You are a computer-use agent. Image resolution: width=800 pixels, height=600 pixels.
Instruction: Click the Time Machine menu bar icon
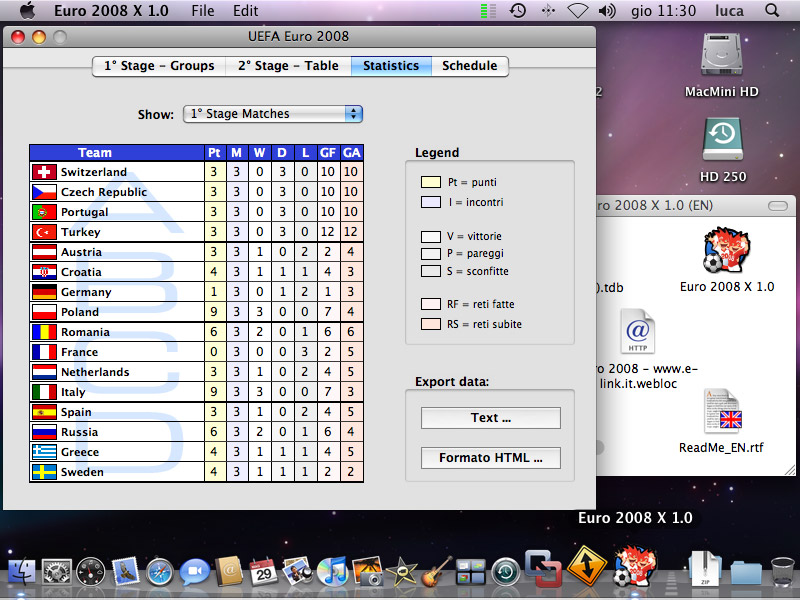click(517, 11)
